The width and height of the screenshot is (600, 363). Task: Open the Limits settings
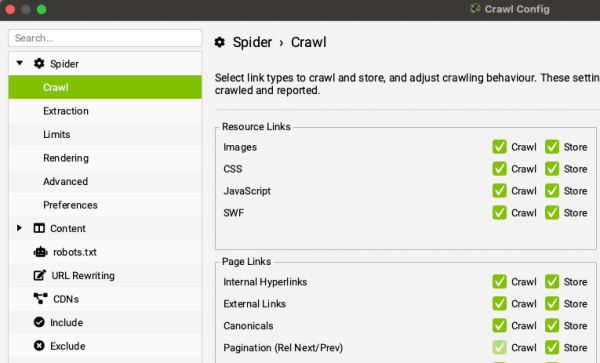pyautogui.click(x=105, y=134)
